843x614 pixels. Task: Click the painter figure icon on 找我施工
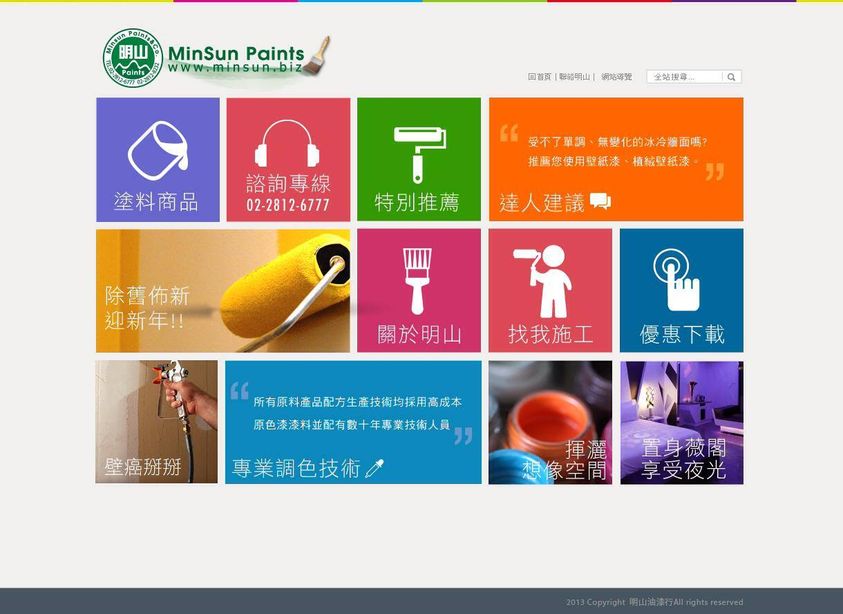[x=543, y=282]
